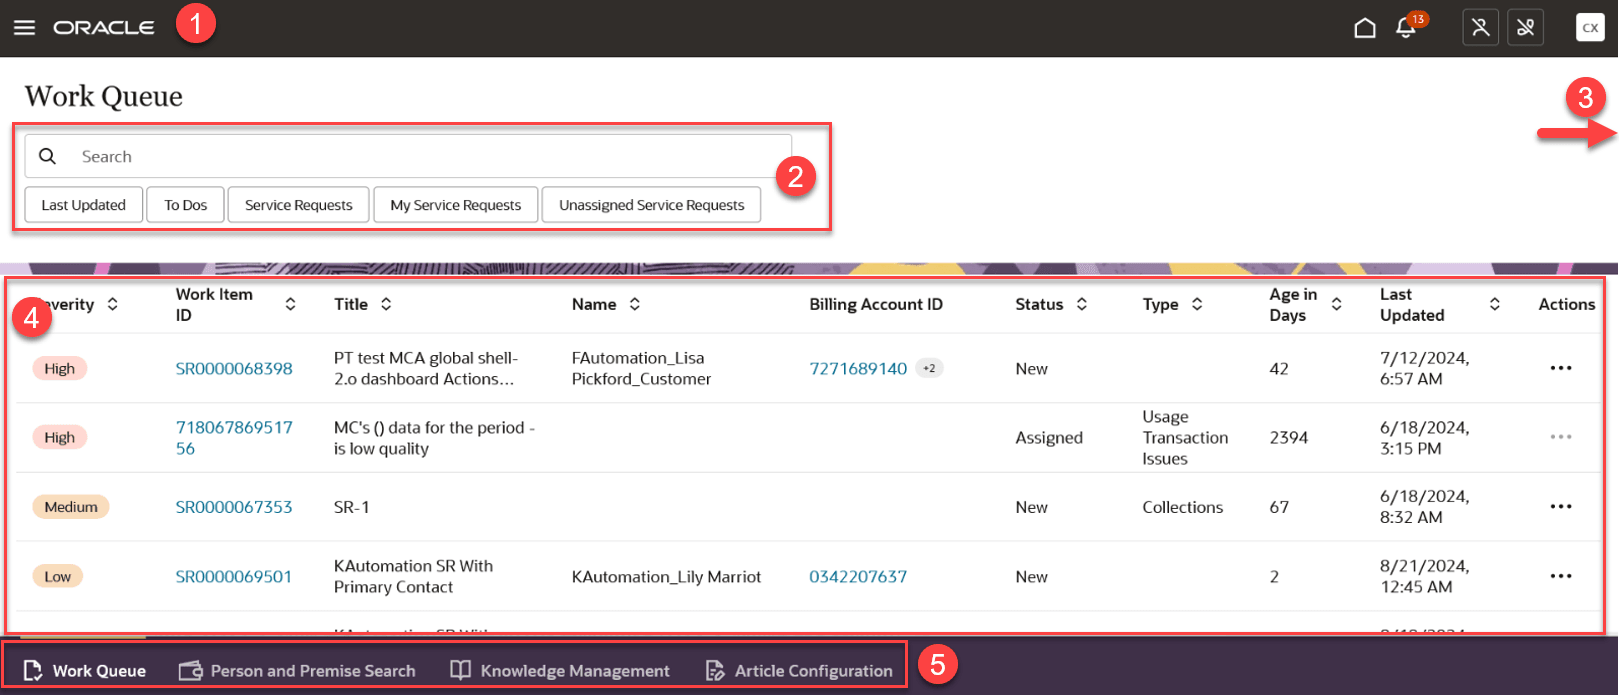Screen dimensions: 1619x695
Task: Click the title 'SR-1'
Action: point(352,507)
